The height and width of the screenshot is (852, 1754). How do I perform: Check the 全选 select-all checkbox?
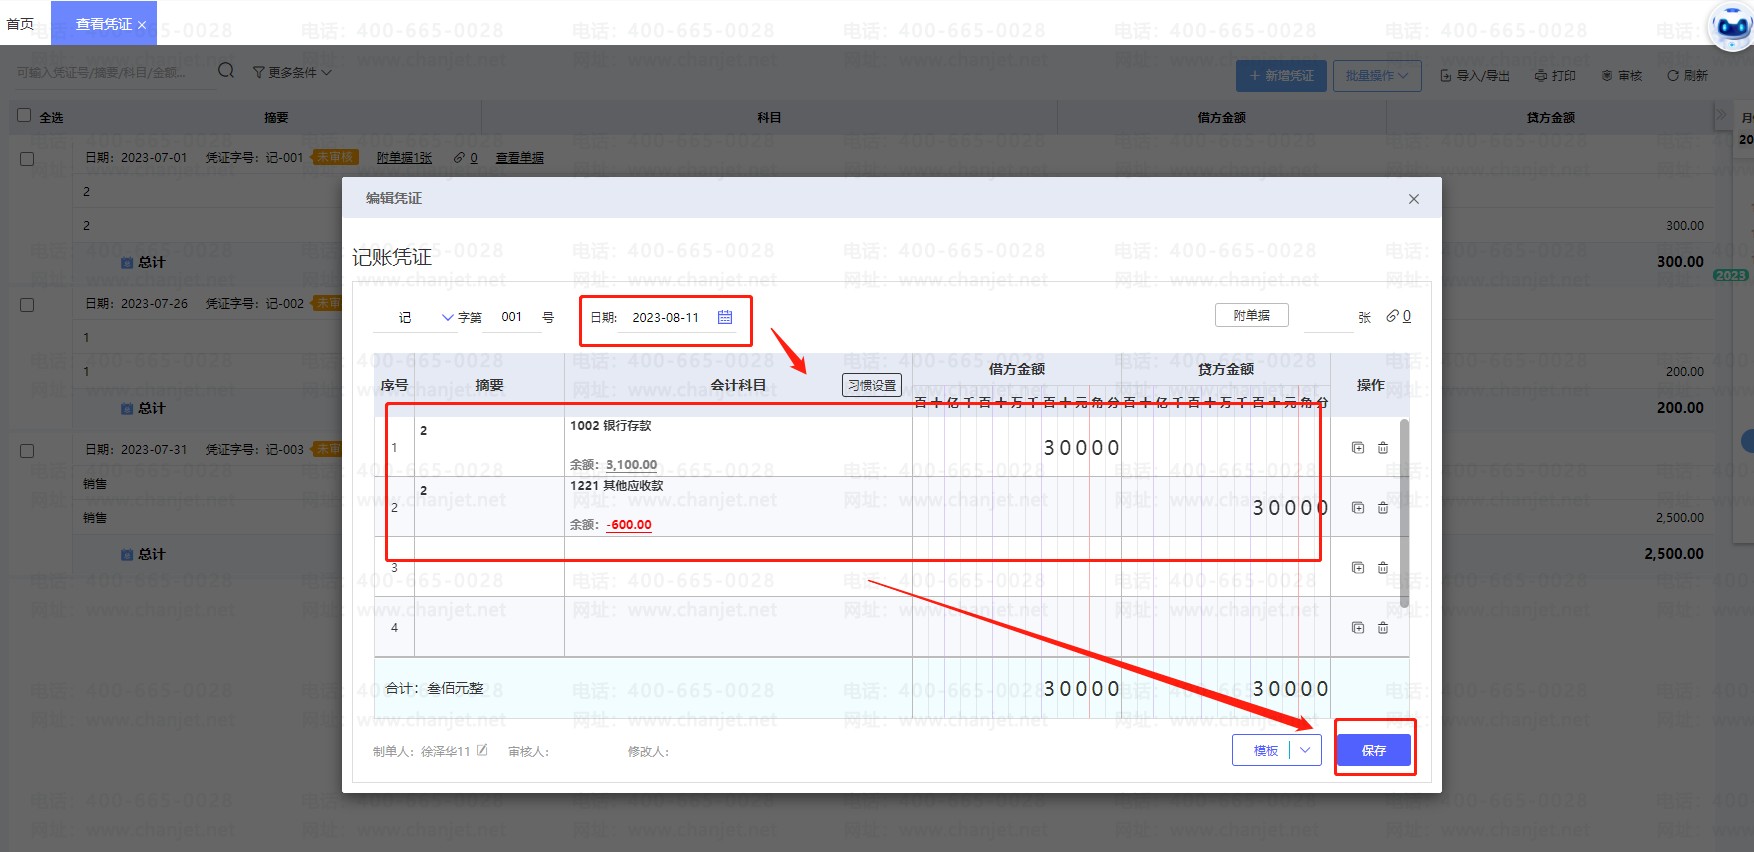[24, 116]
